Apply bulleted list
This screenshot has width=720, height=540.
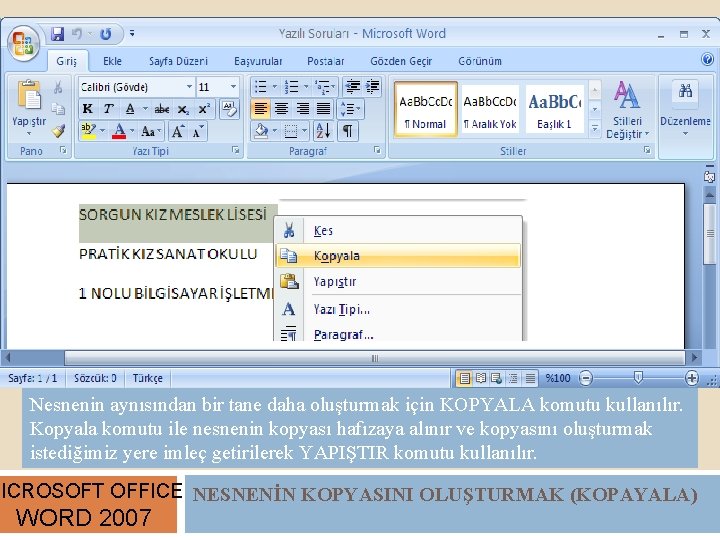pos(261,87)
